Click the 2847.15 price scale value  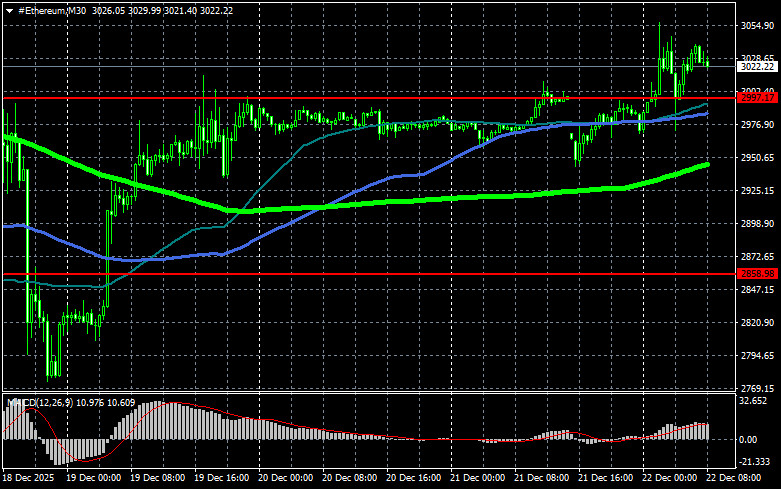click(x=757, y=289)
